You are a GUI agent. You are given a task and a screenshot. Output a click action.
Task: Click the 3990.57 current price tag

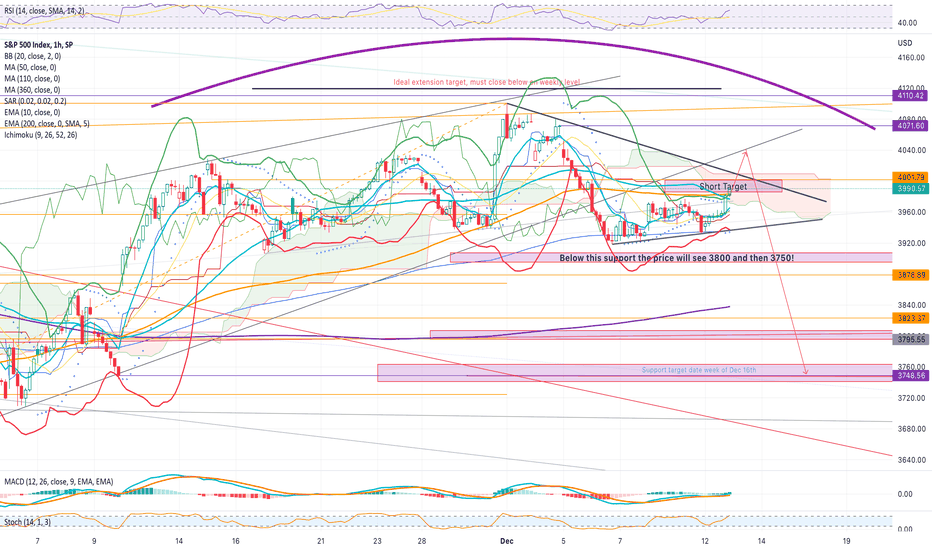point(911,188)
